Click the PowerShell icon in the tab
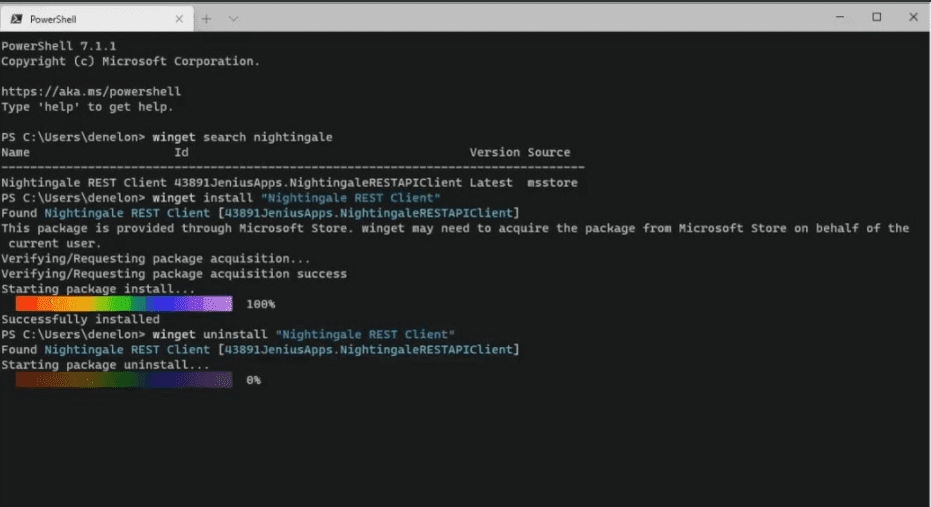Viewport: 931px width, 507px height. (16, 18)
